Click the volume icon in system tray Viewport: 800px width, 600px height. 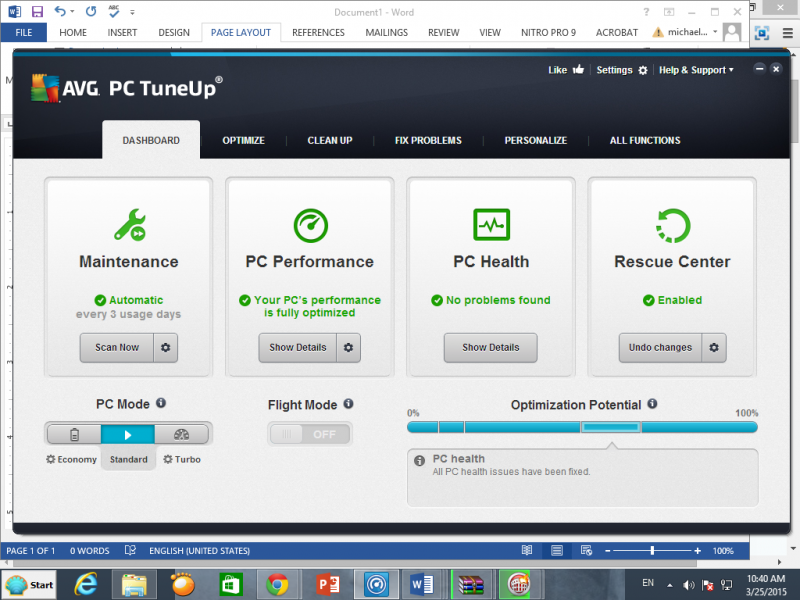click(x=688, y=585)
